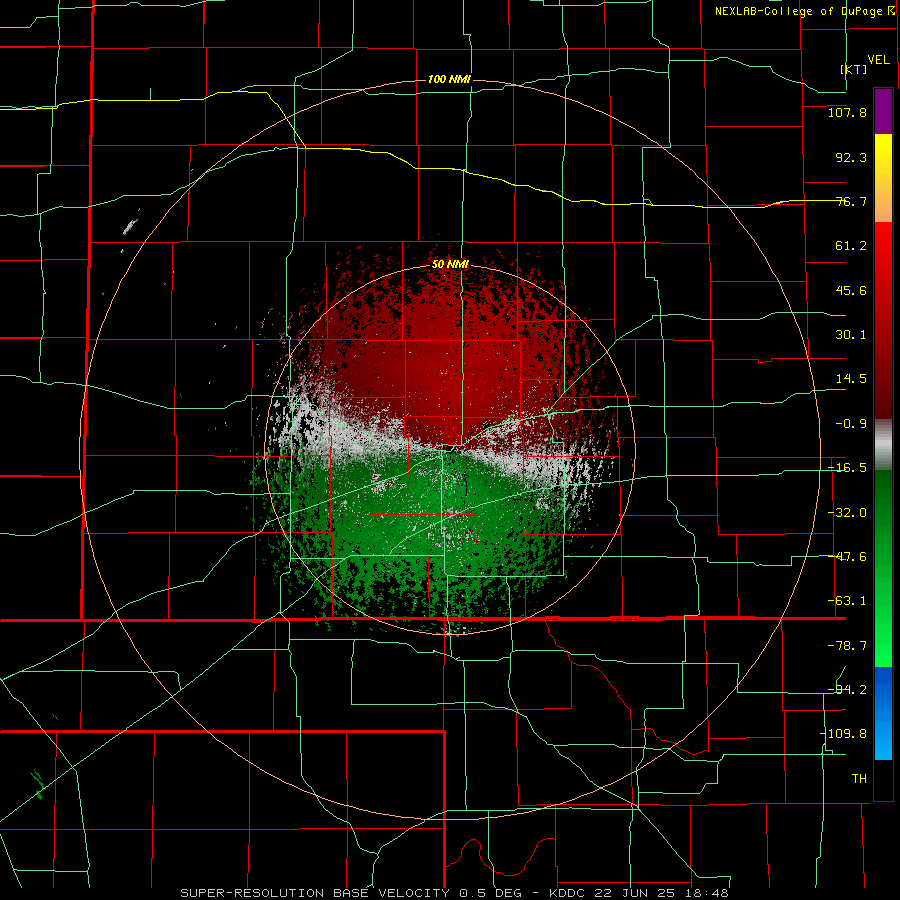This screenshot has height=900, width=900.
Task: Click the -0.9 value on velocity scale
Action: coord(851,424)
